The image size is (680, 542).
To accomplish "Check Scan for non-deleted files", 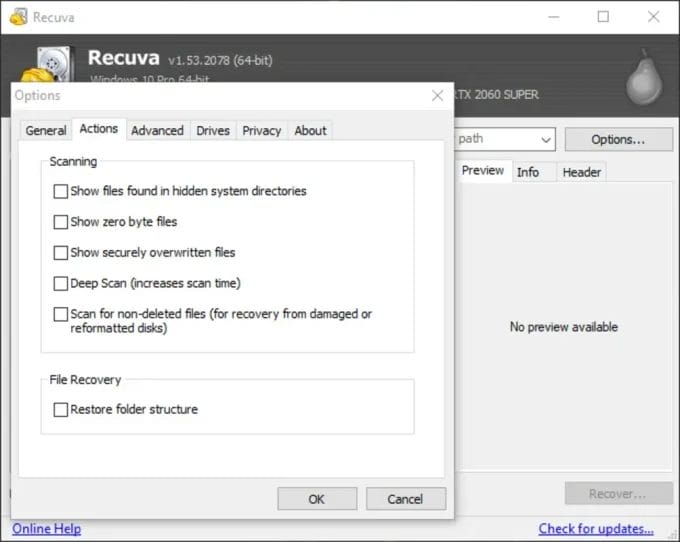I will (61, 314).
